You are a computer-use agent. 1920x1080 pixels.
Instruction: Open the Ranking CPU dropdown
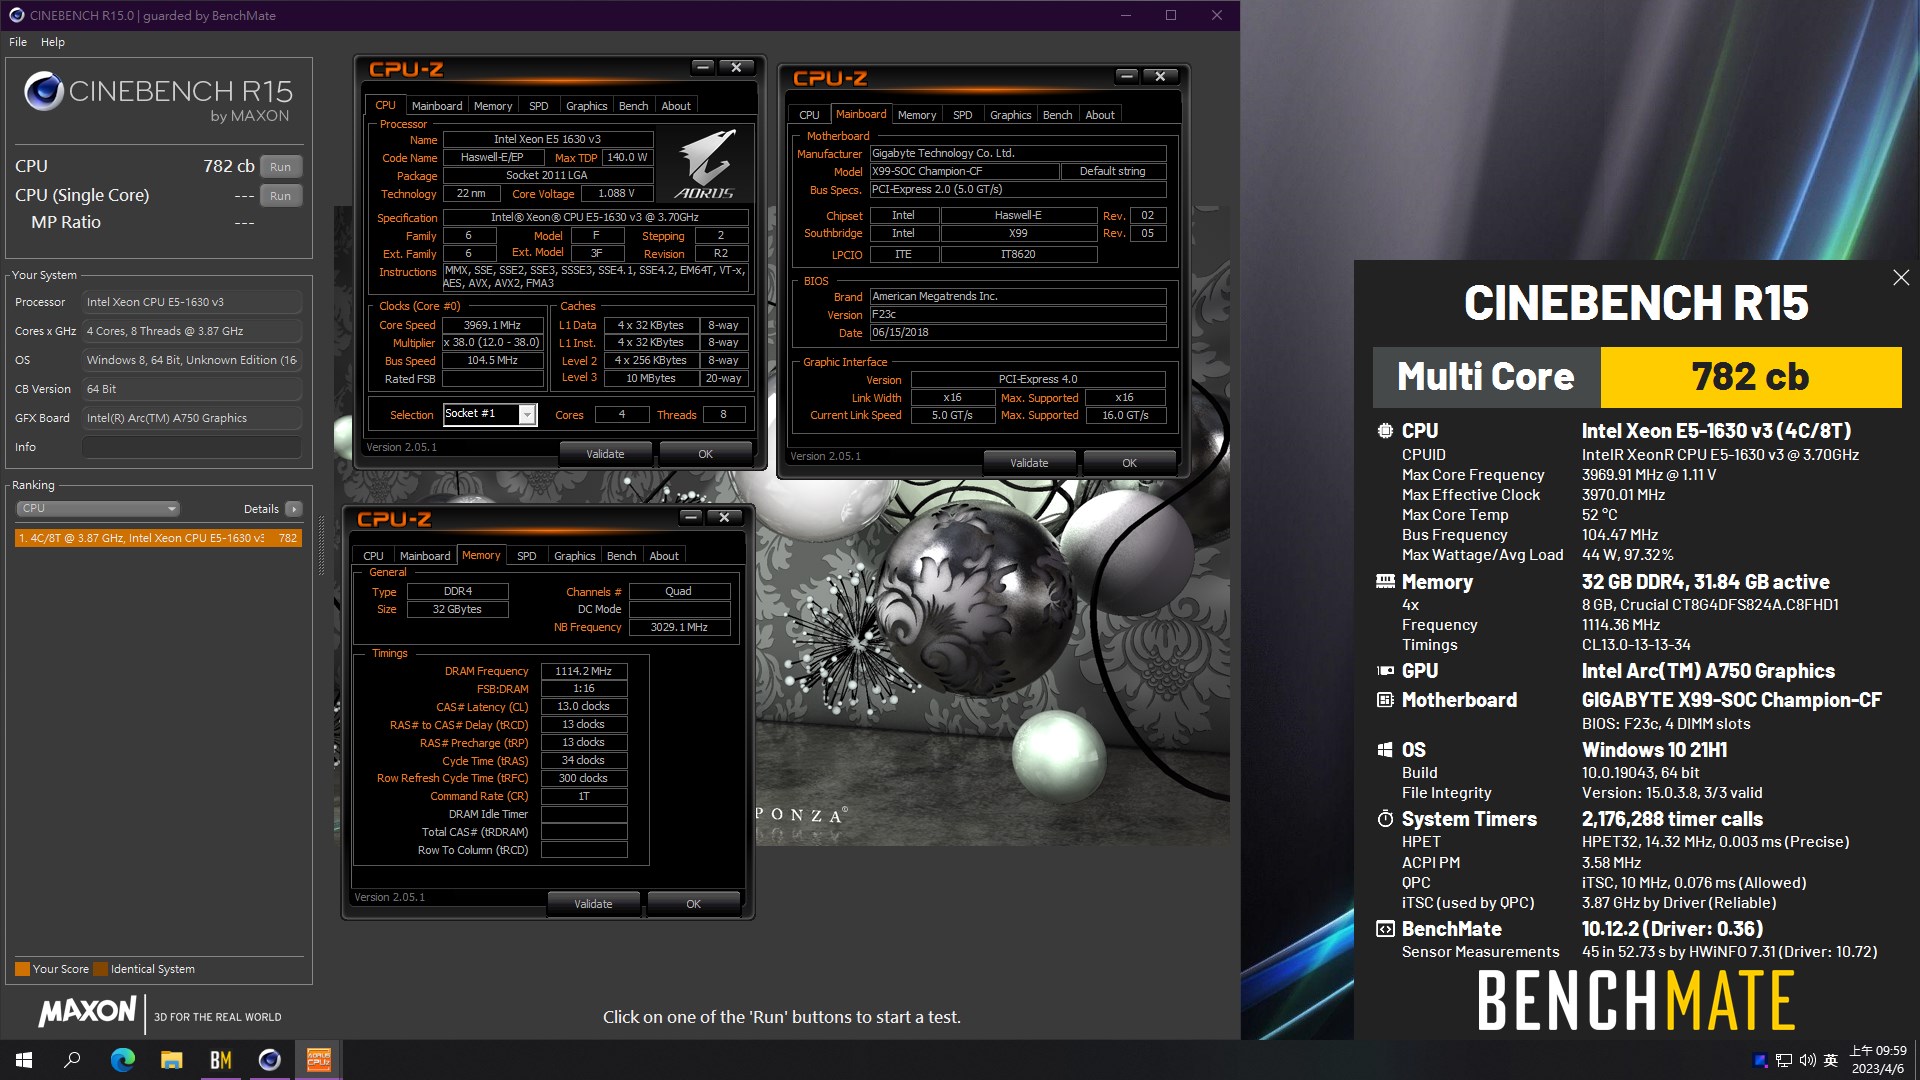tap(98, 509)
